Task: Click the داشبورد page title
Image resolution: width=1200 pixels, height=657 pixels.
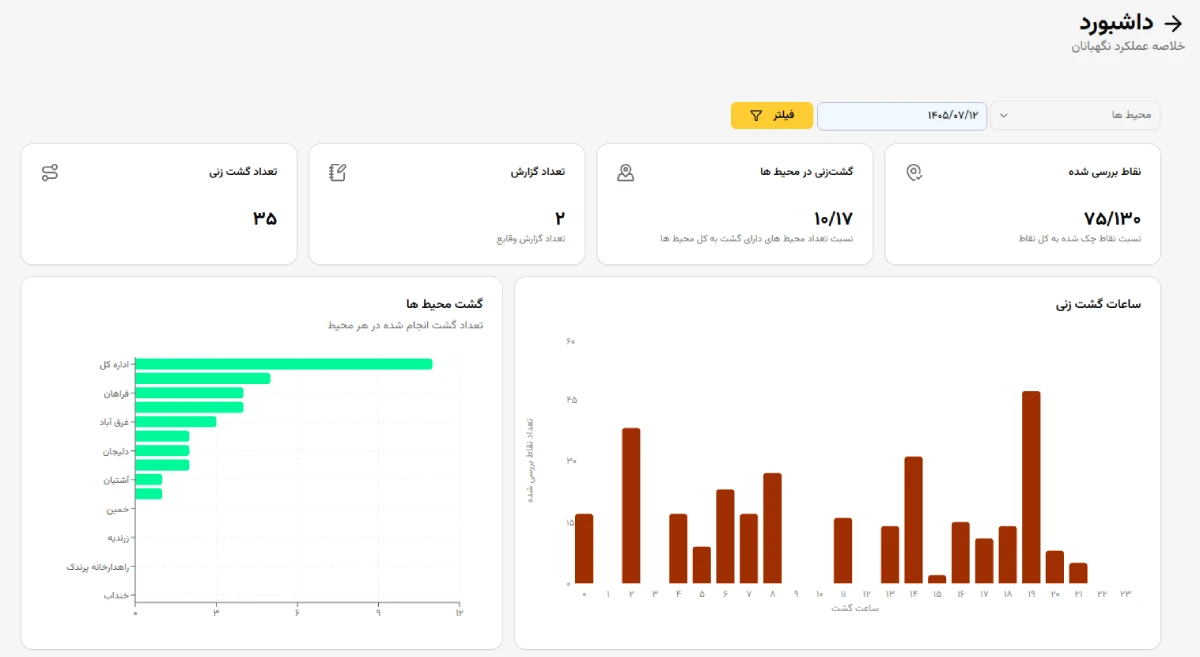Action: click(1115, 23)
